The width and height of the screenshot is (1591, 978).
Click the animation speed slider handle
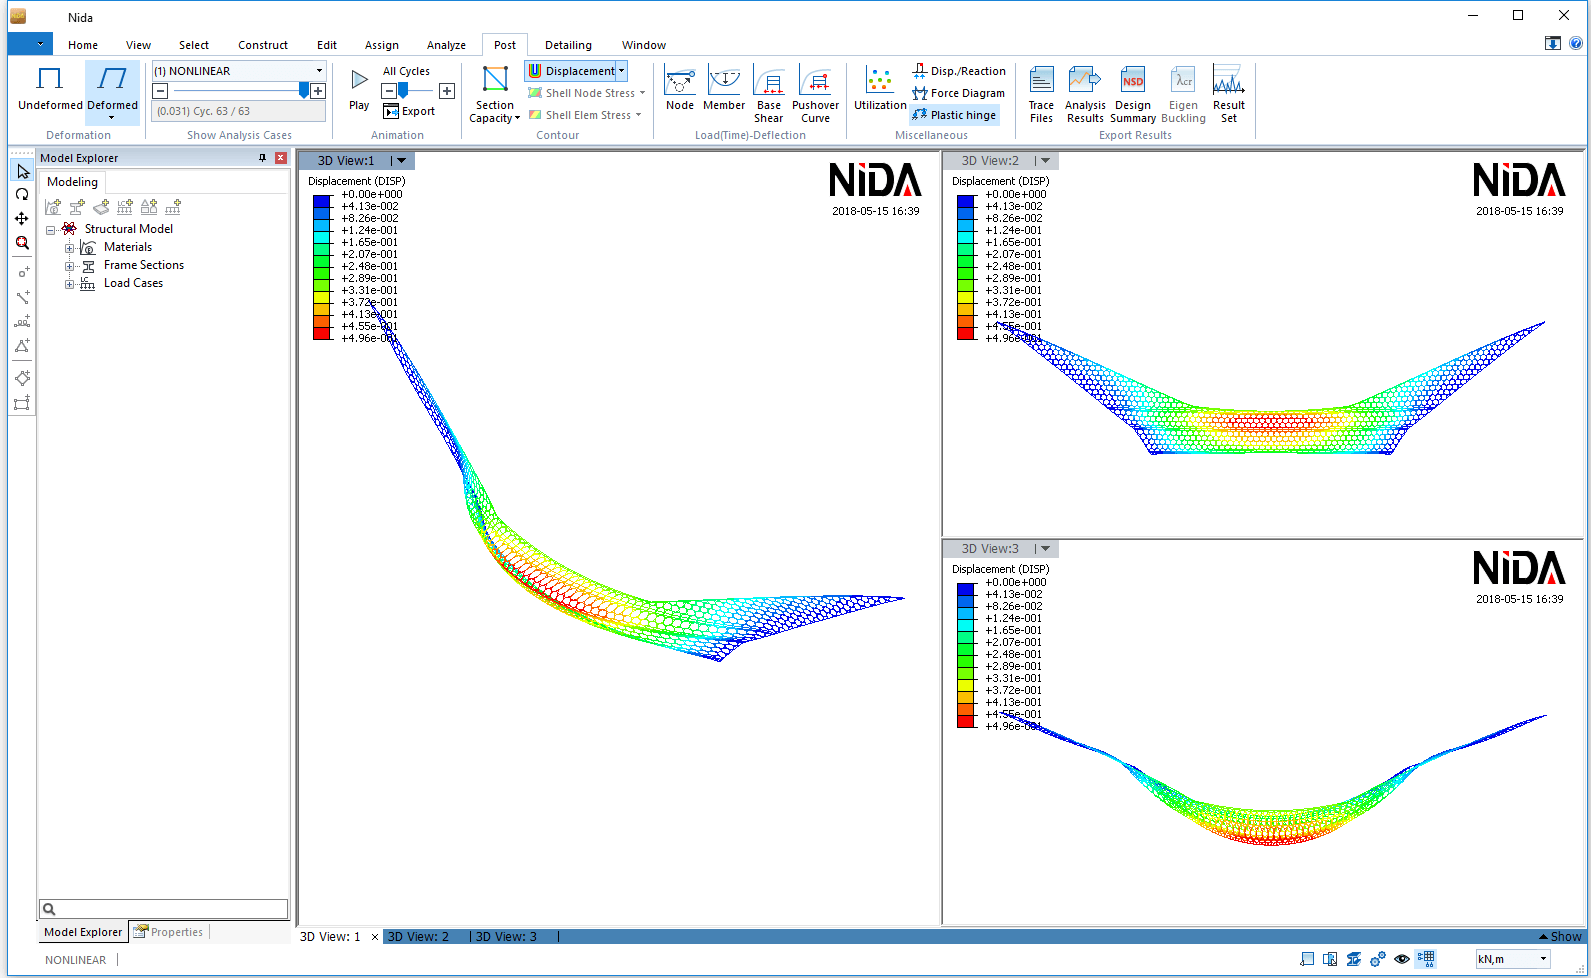pos(403,91)
